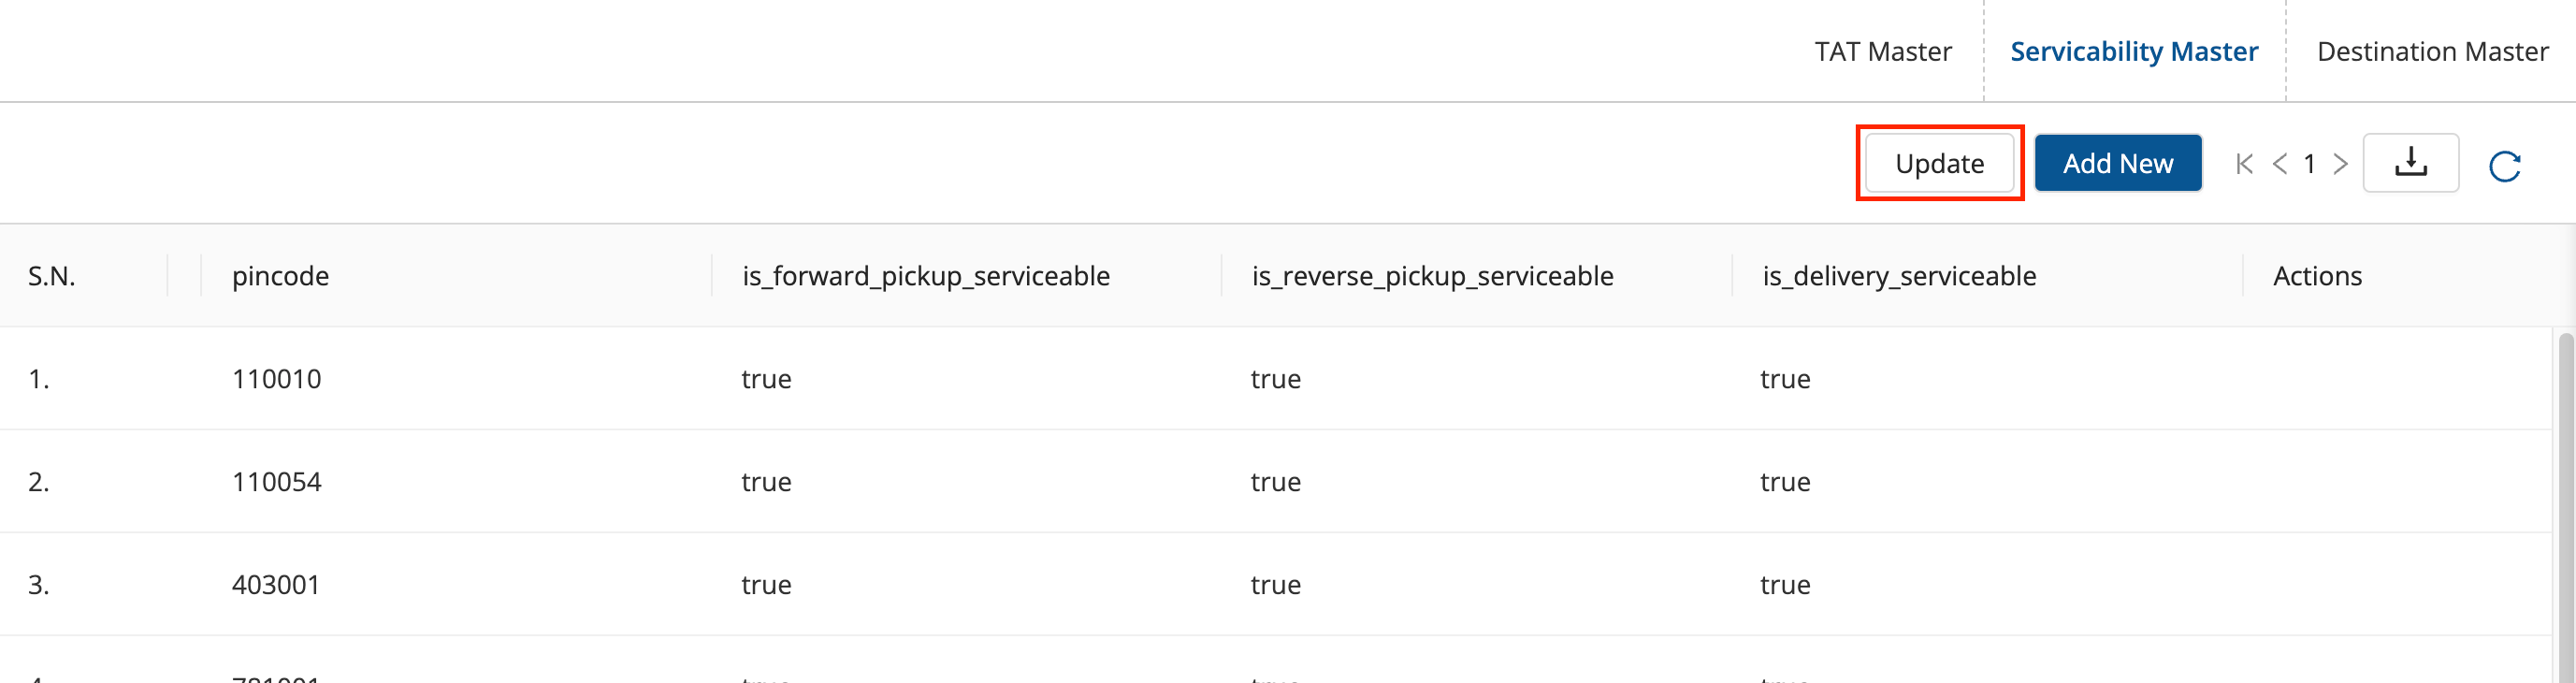The image size is (2576, 683).
Task: Select the Servicability Master tab
Action: tap(2133, 51)
